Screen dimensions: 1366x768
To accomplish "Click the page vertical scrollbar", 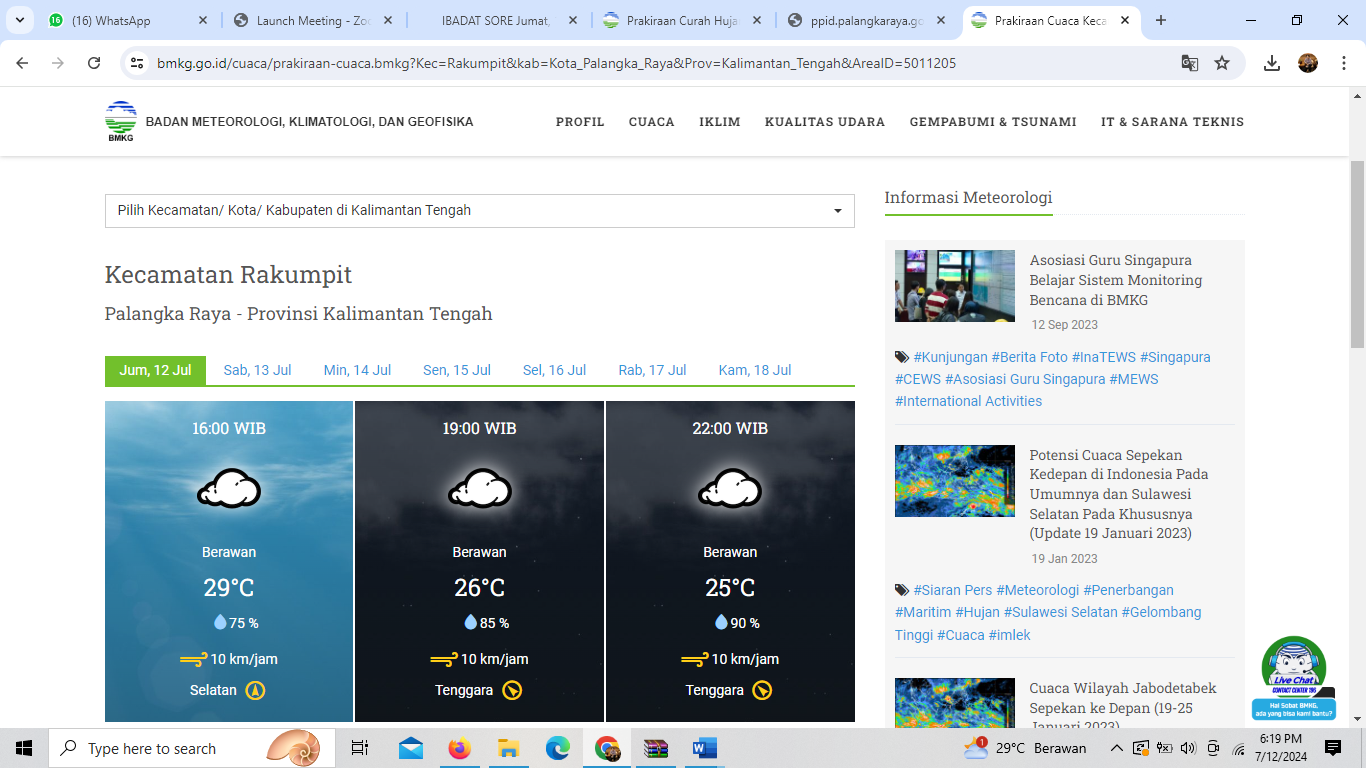I will [1357, 254].
